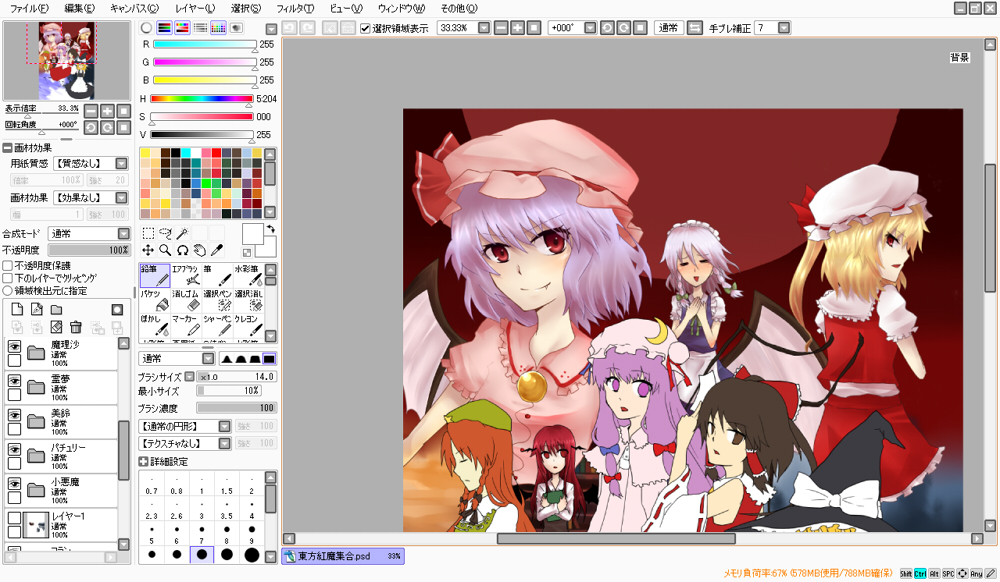The width and height of the screenshot is (1000, 582).
Task: Hide the パチュリー layer folder
Action: tap(14, 449)
